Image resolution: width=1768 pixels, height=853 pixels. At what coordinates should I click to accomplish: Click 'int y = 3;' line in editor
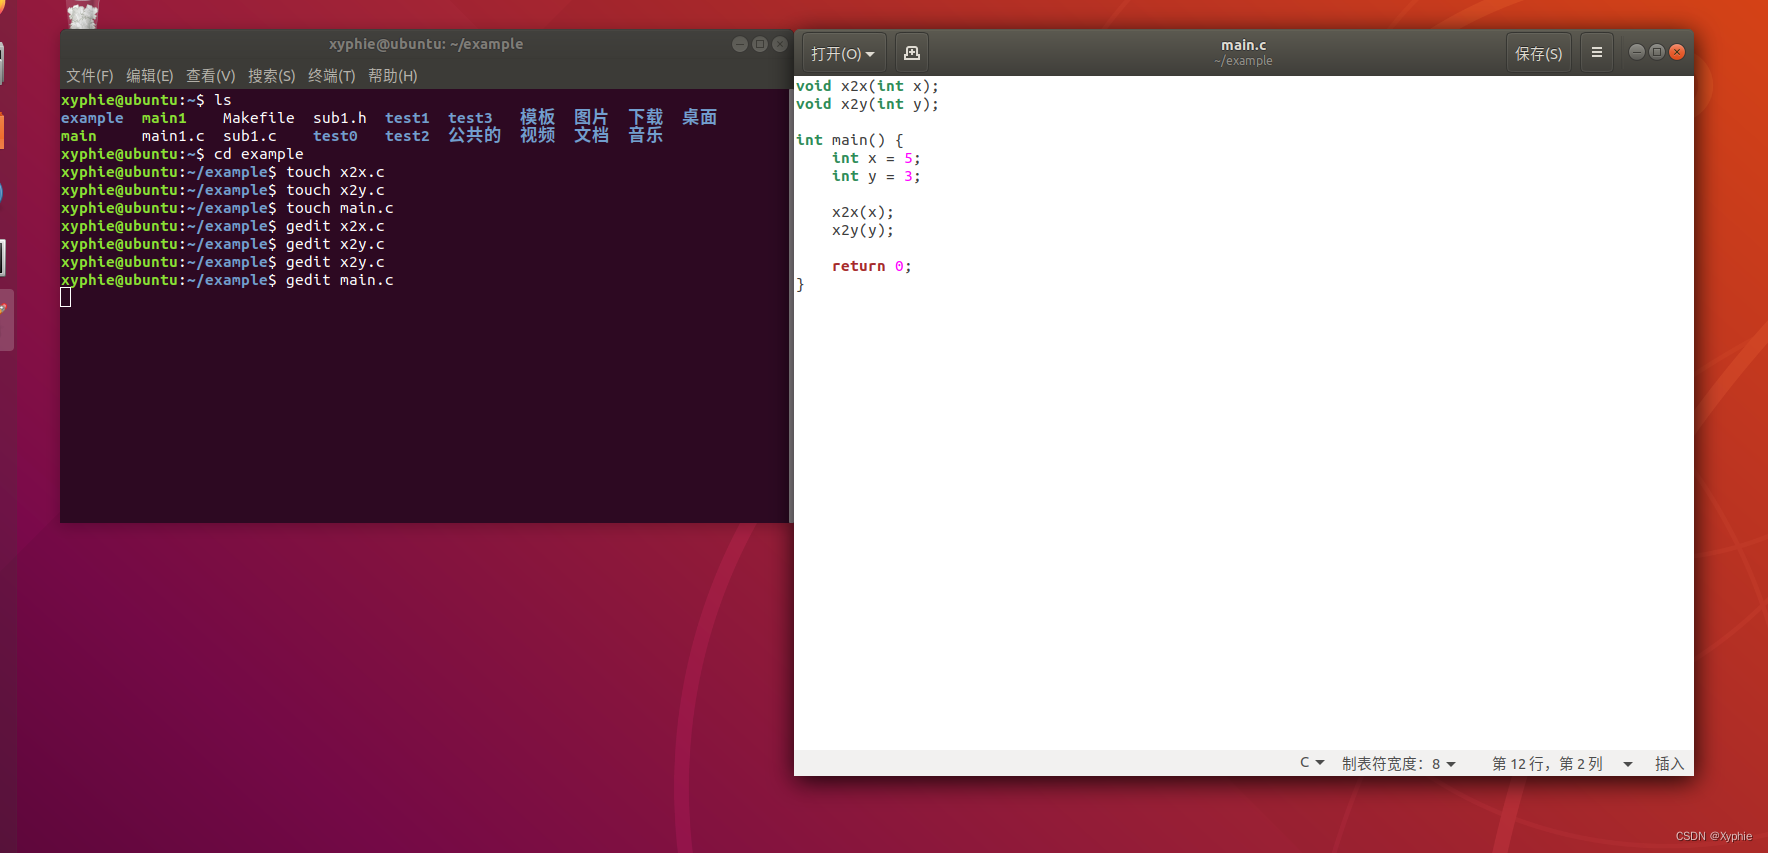(x=876, y=176)
